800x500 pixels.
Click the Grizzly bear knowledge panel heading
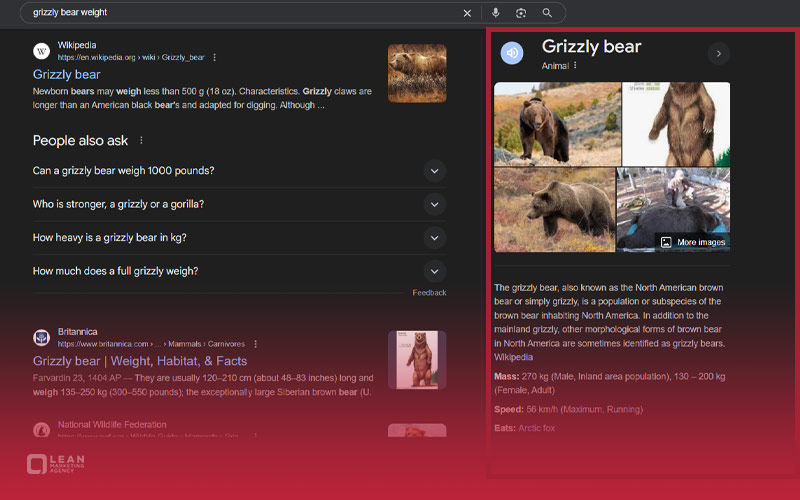click(591, 46)
